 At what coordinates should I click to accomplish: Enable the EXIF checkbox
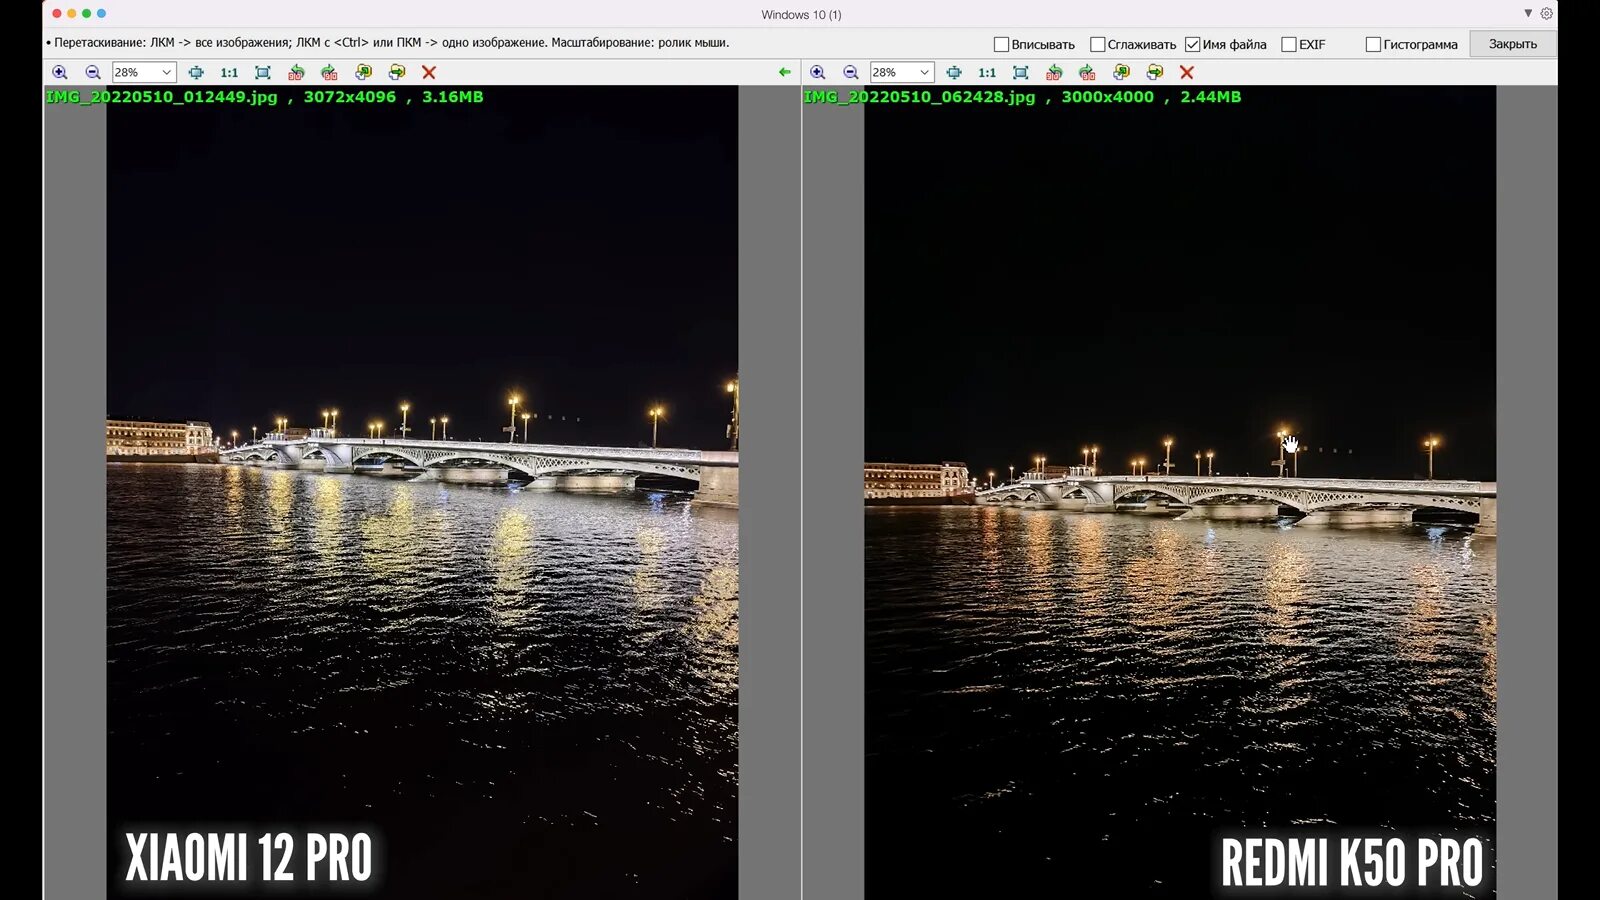(1289, 44)
